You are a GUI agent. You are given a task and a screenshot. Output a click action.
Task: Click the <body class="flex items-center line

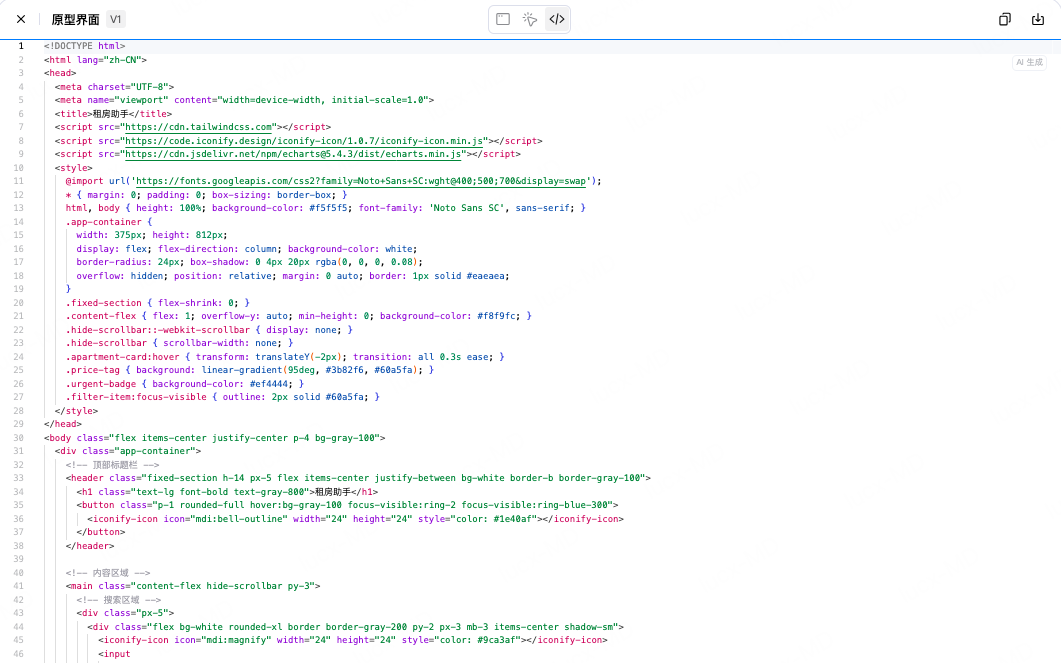[215, 438]
